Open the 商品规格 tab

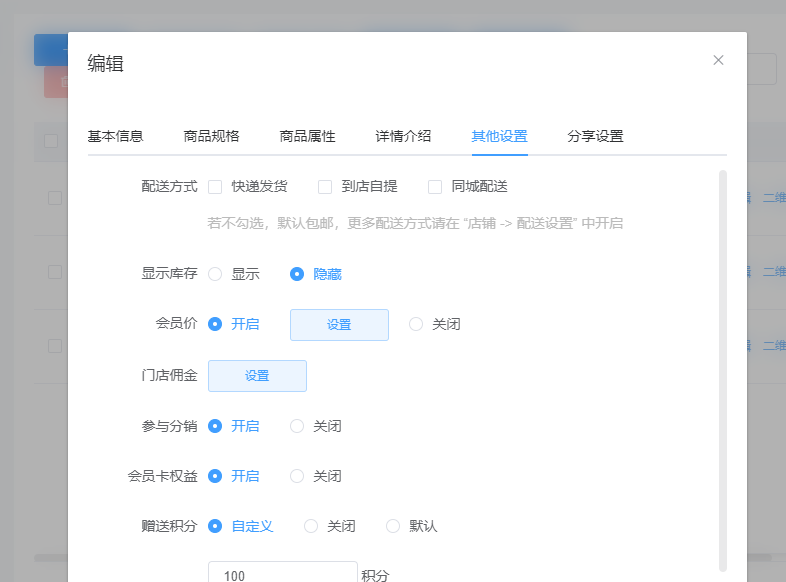pos(211,136)
